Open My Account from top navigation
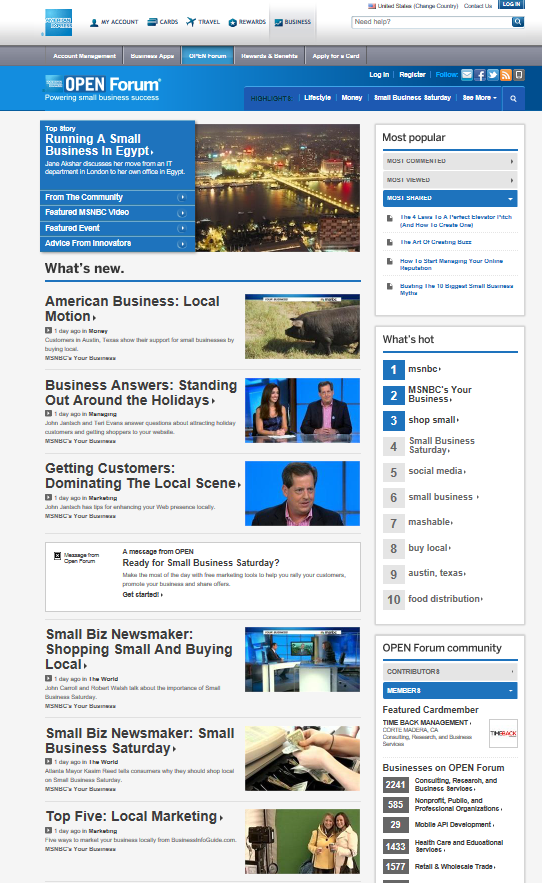Screen dimensions: 542x883 114,22
